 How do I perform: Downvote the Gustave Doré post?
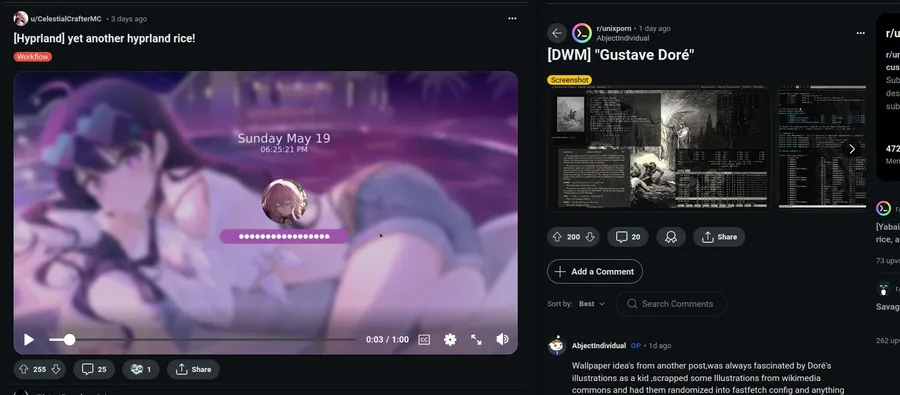(590, 237)
